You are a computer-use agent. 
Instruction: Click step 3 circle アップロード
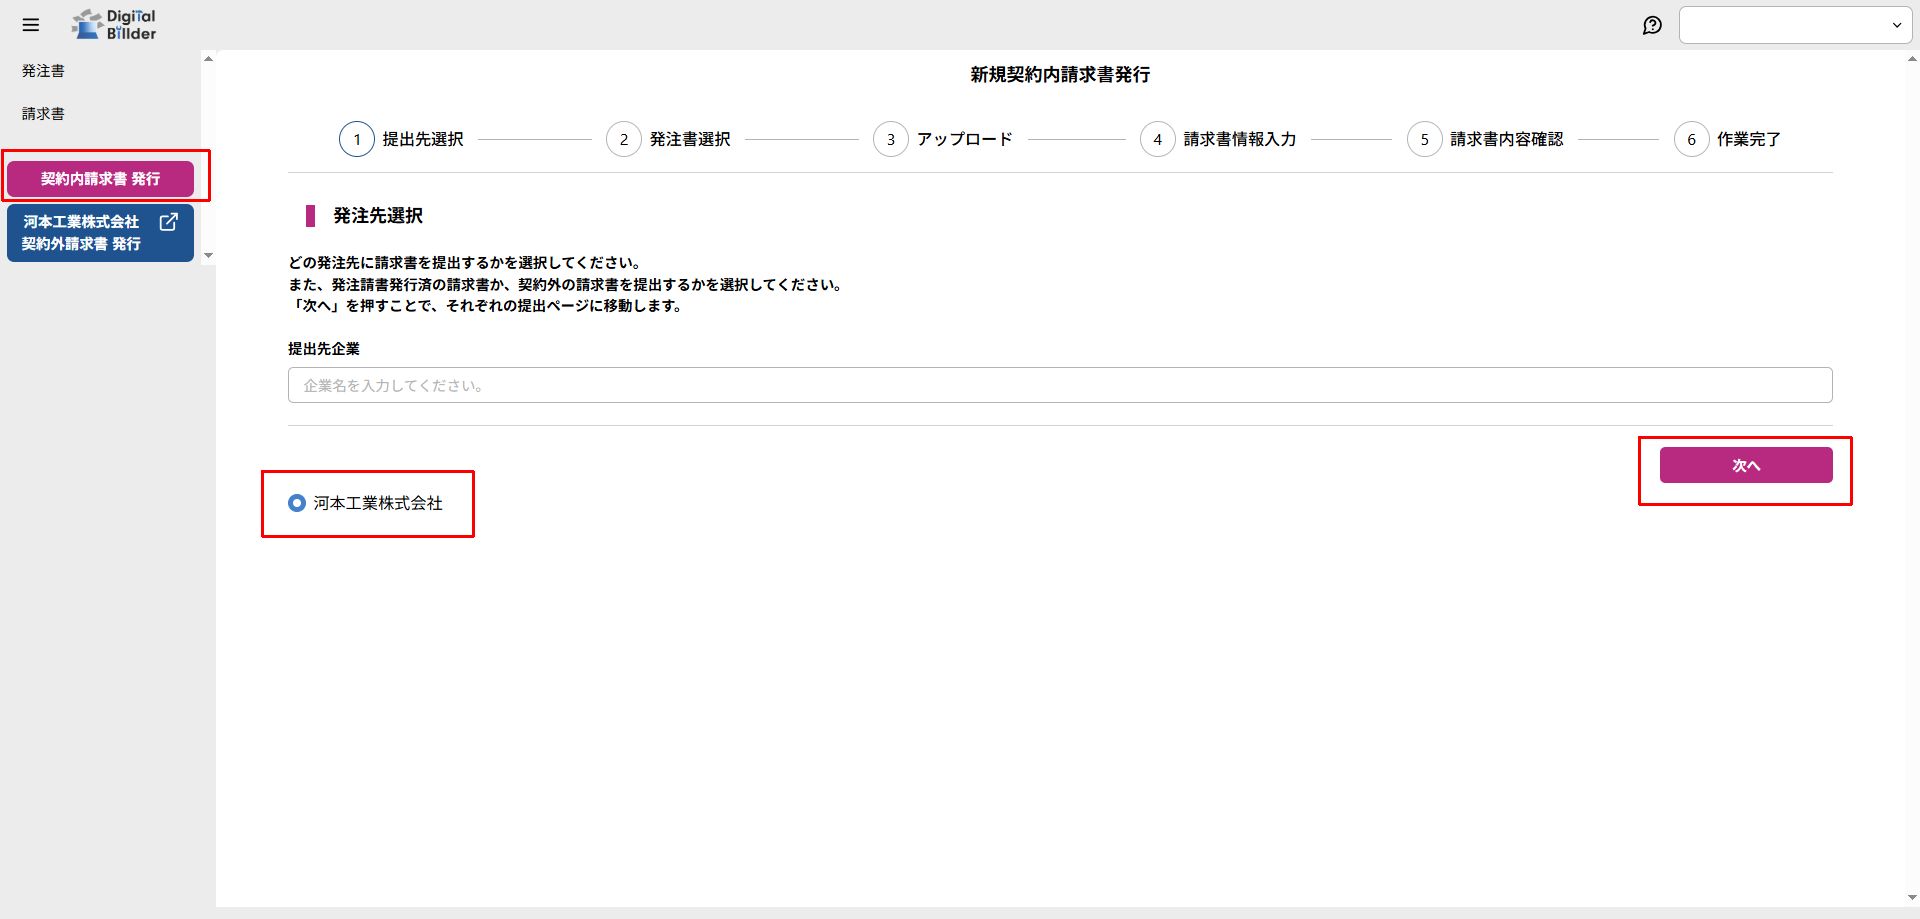point(890,139)
